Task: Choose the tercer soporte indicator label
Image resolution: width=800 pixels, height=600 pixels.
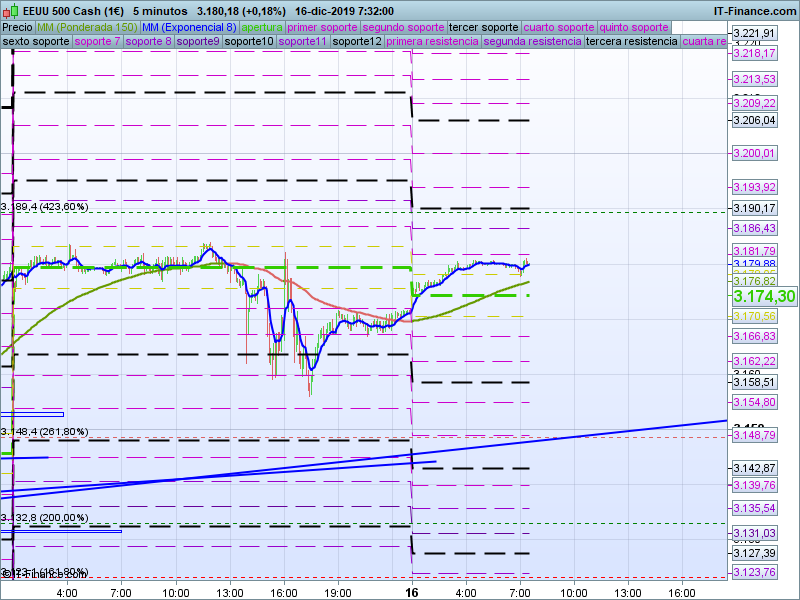Action: pos(483,27)
